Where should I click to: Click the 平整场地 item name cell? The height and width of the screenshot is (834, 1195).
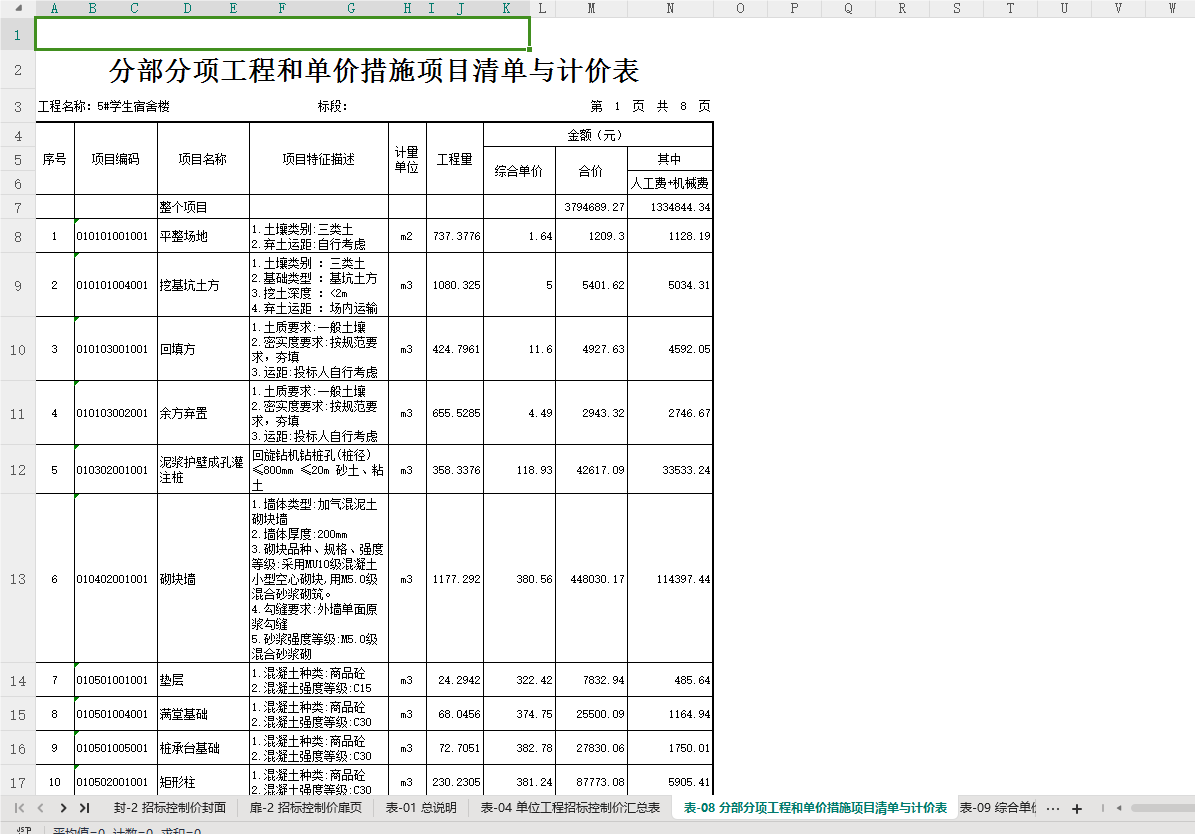click(x=203, y=236)
